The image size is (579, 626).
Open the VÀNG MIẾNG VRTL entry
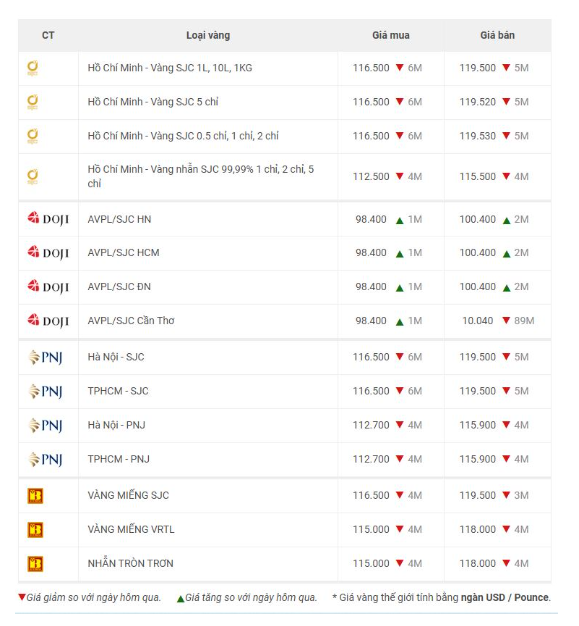[x=131, y=529]
